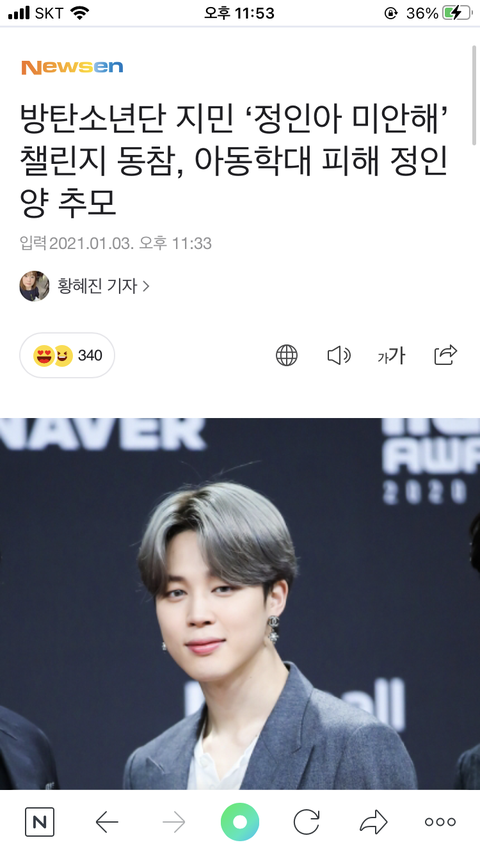Open the three-dot more menu
The image size is (480, 854).
[440, 822]
